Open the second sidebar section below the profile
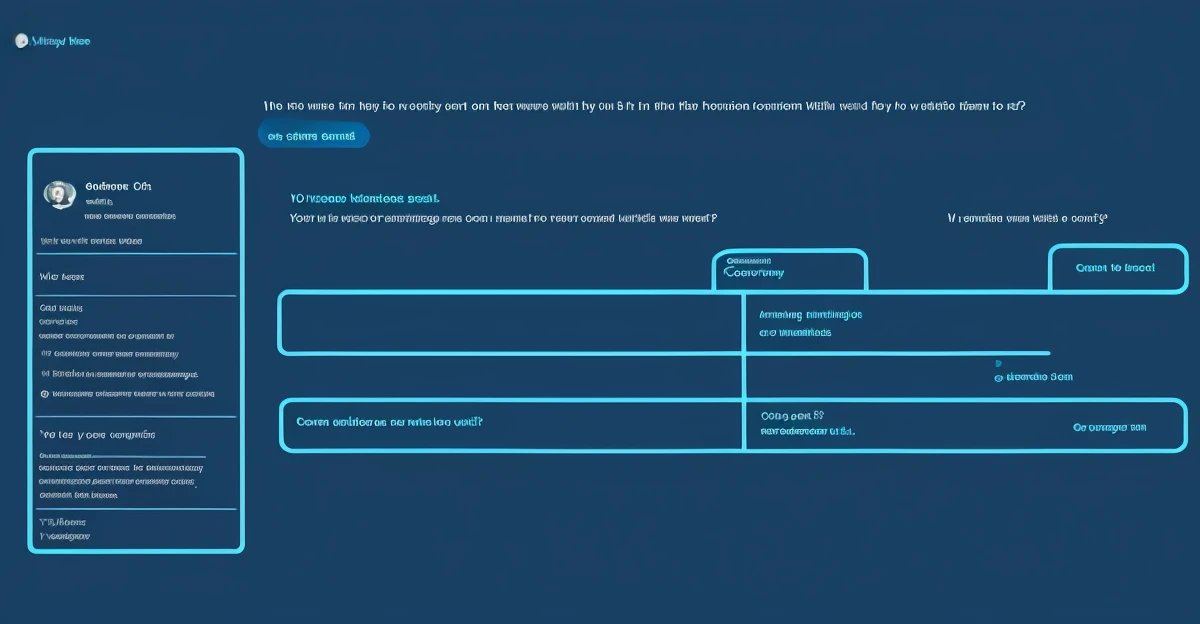 click(62, 276)
